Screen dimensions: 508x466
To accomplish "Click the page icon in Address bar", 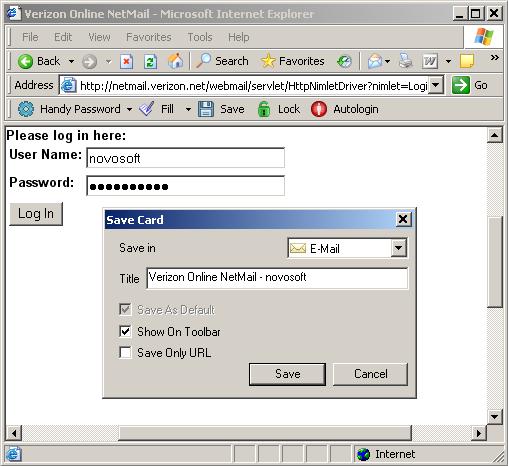I will (x=68, y=86).
